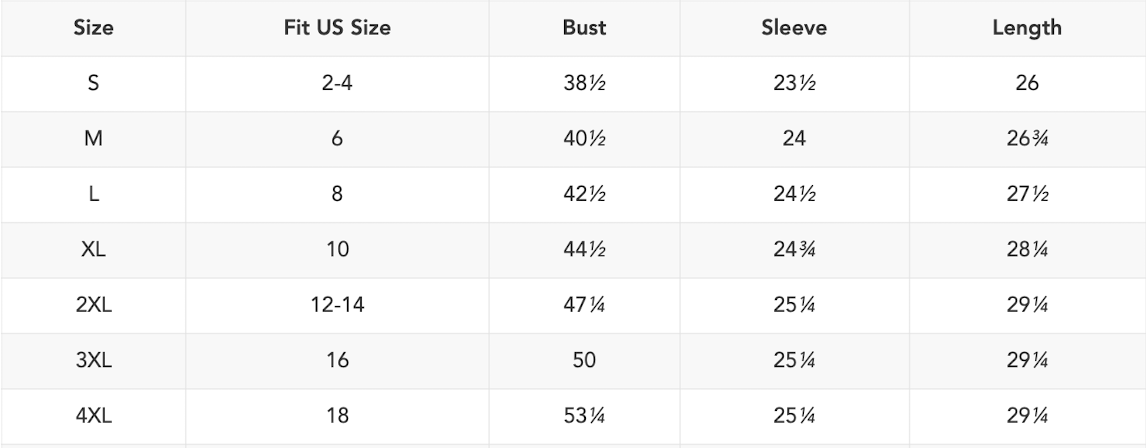Screen dimensions: 1146x448
Task: Click the sleeve value 24
Action: pyautogui.click(x=794, y=140)
